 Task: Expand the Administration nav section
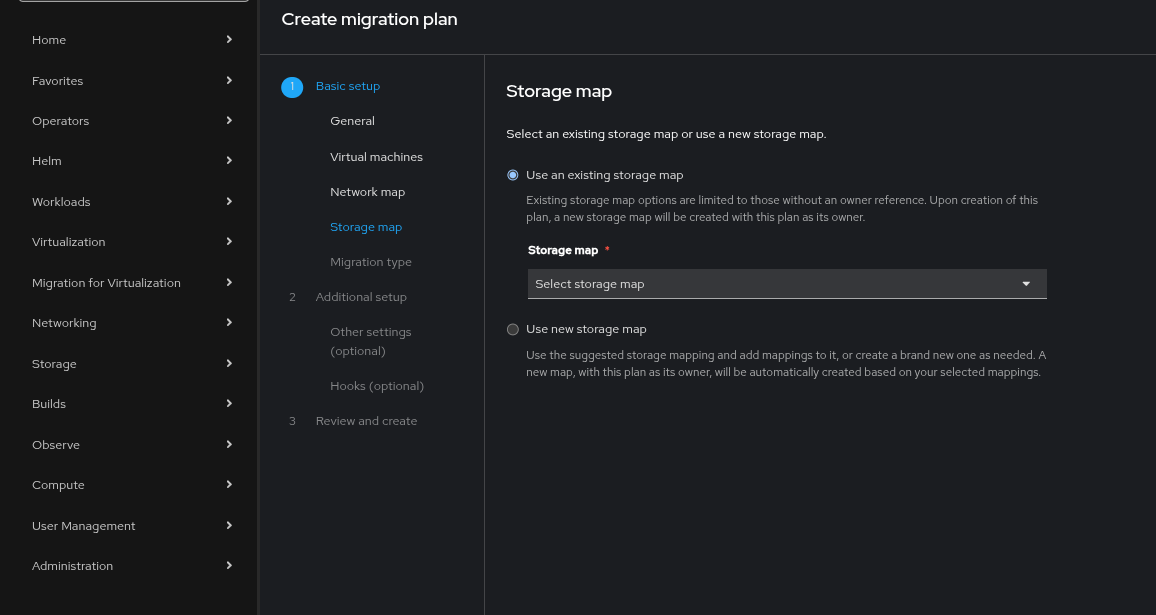(72, 566)
